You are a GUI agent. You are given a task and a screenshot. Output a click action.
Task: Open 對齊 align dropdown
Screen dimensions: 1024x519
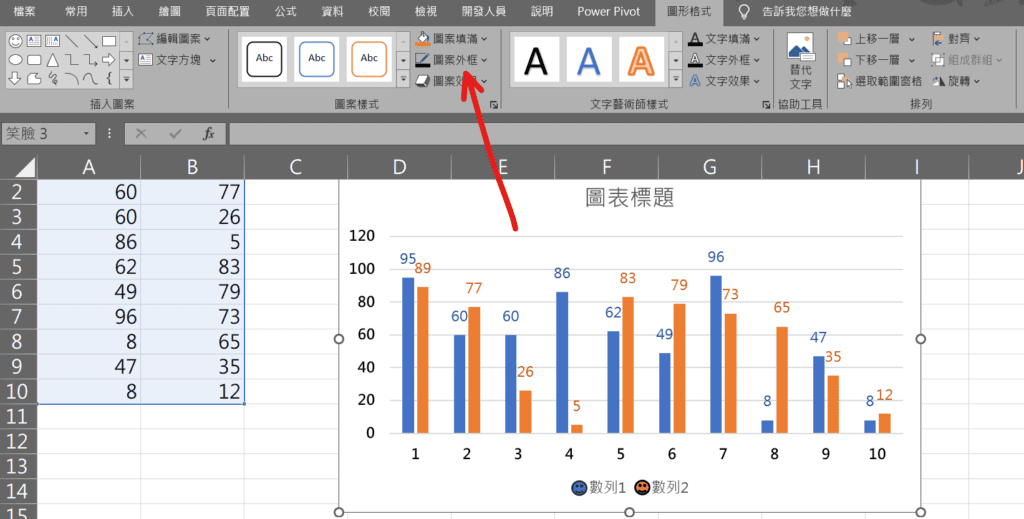(x=956, y=39)
